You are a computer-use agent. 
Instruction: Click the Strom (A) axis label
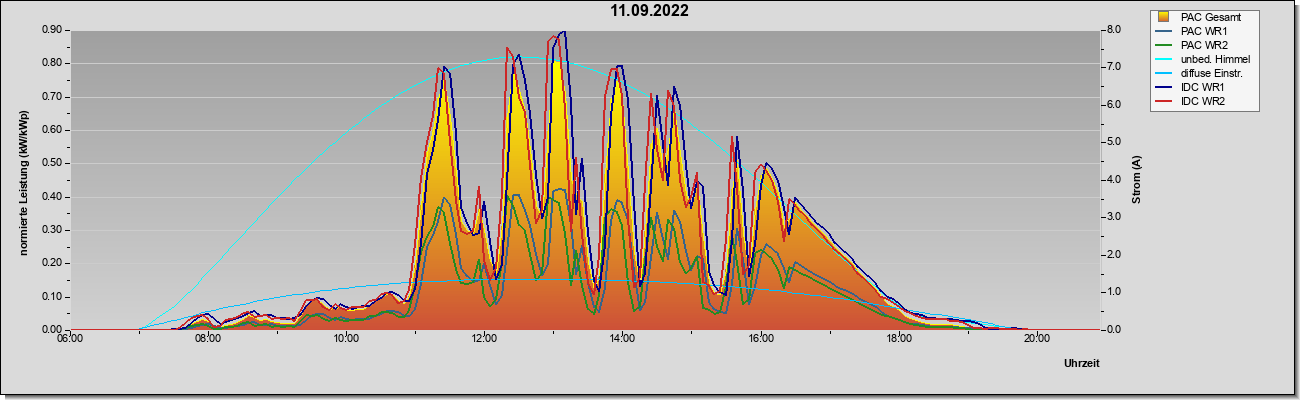pyautogui.click(x=1137, y=180)
